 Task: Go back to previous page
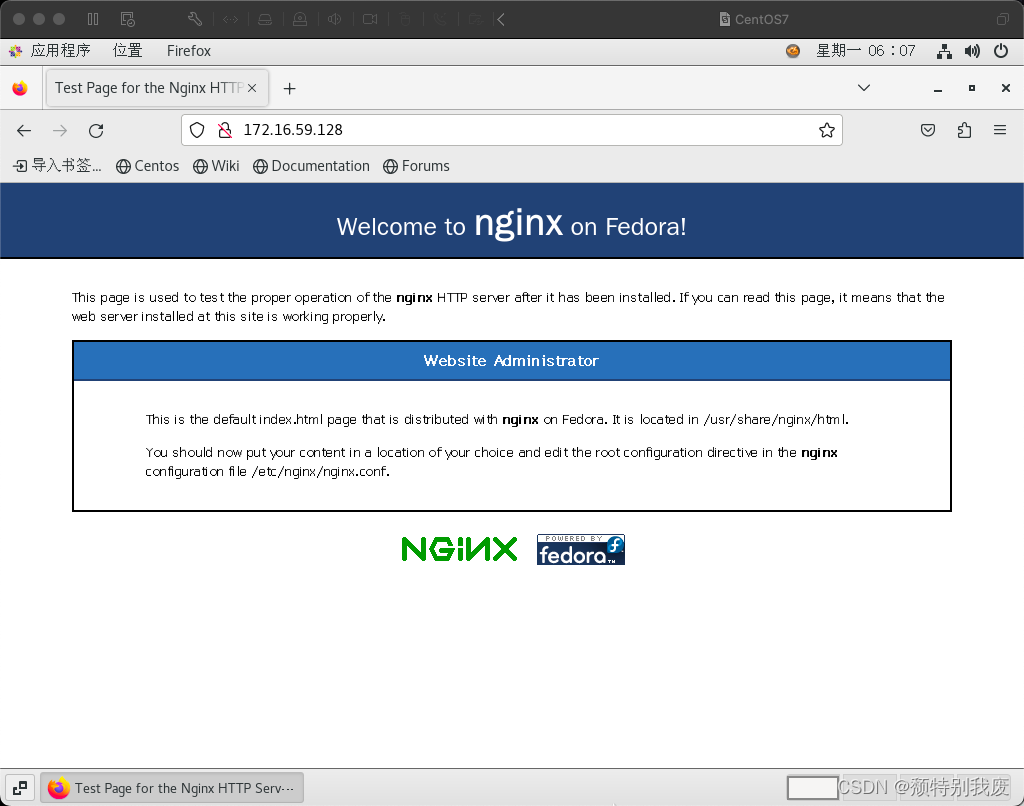(x=24, y=131)
